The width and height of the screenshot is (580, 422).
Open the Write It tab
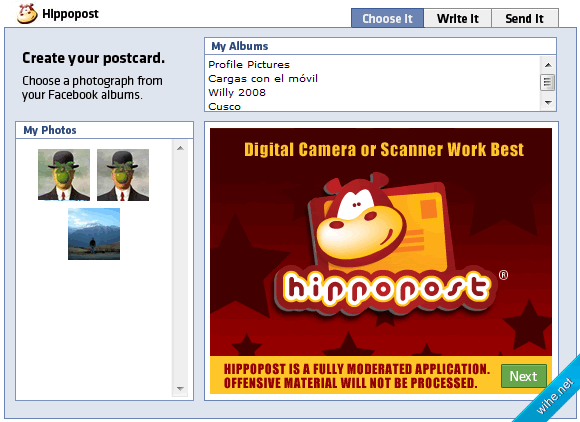[458, 18]
